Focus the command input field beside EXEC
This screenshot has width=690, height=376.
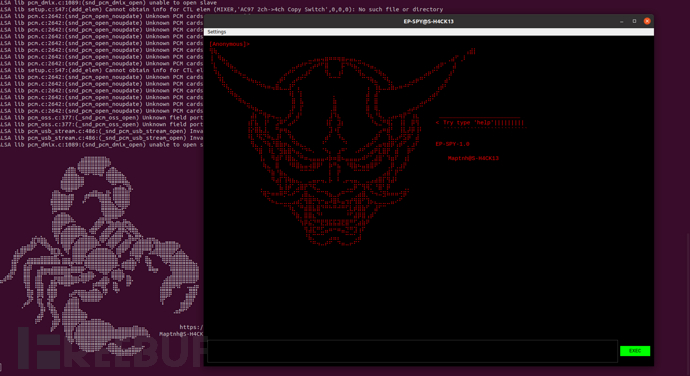412,351
